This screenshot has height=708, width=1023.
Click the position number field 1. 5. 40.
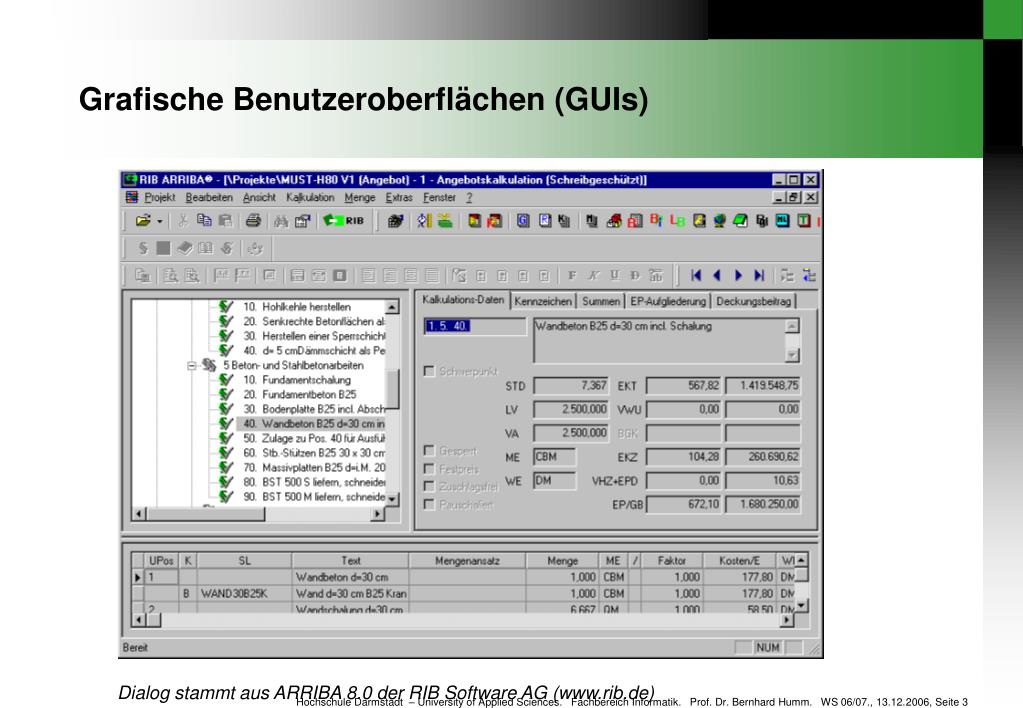coord(475,326)
